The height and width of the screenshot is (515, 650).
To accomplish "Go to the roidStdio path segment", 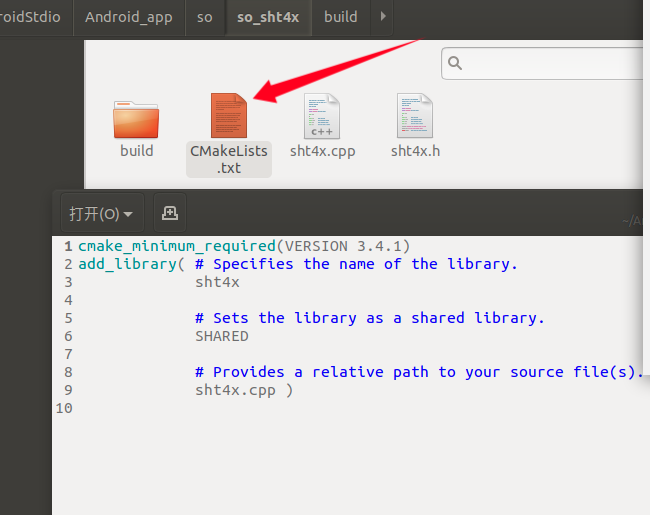I will [x=32, y=17].
